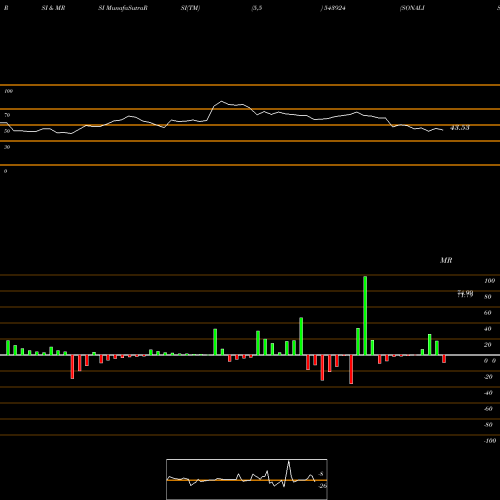Click the tallest green MR bar
This screenshot has width=500, height=500.
(x=365, y=316)
